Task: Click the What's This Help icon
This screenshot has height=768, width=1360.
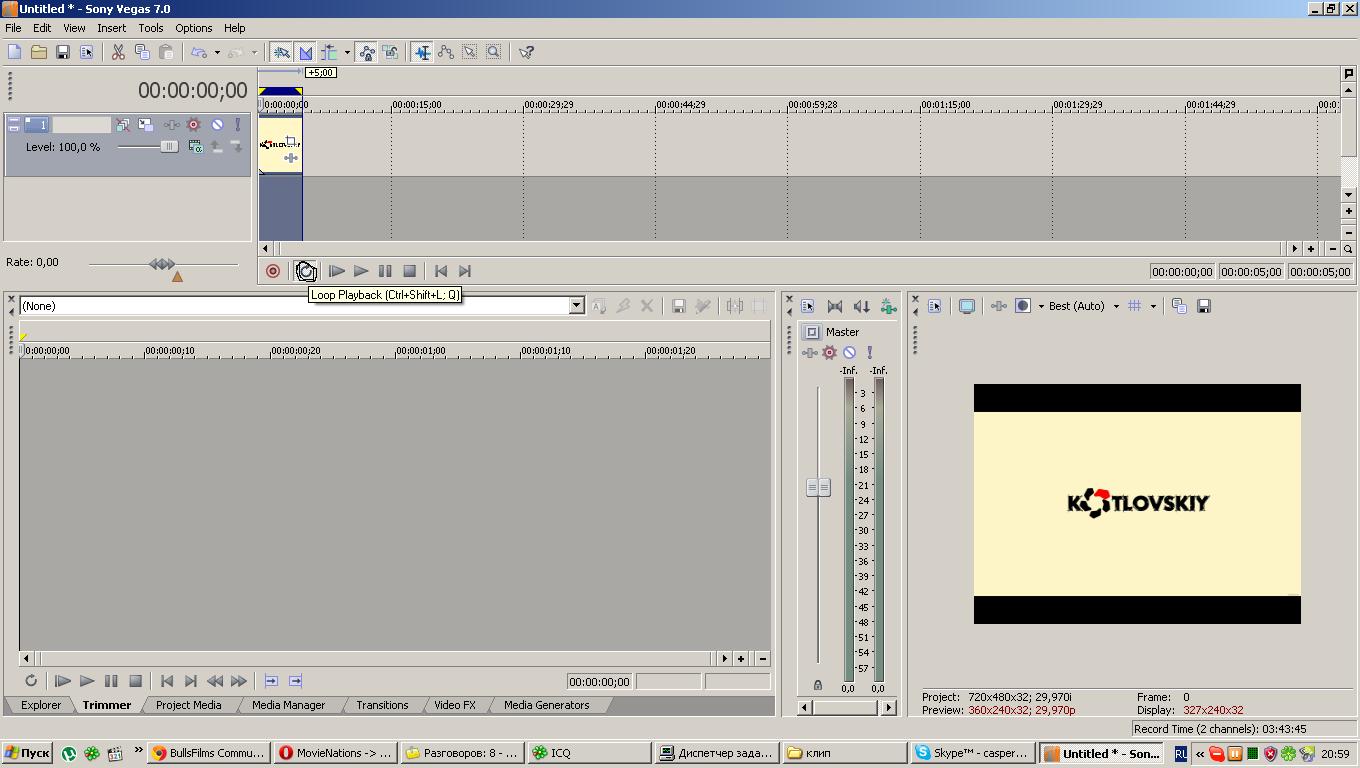Action: tap(526, 52)
